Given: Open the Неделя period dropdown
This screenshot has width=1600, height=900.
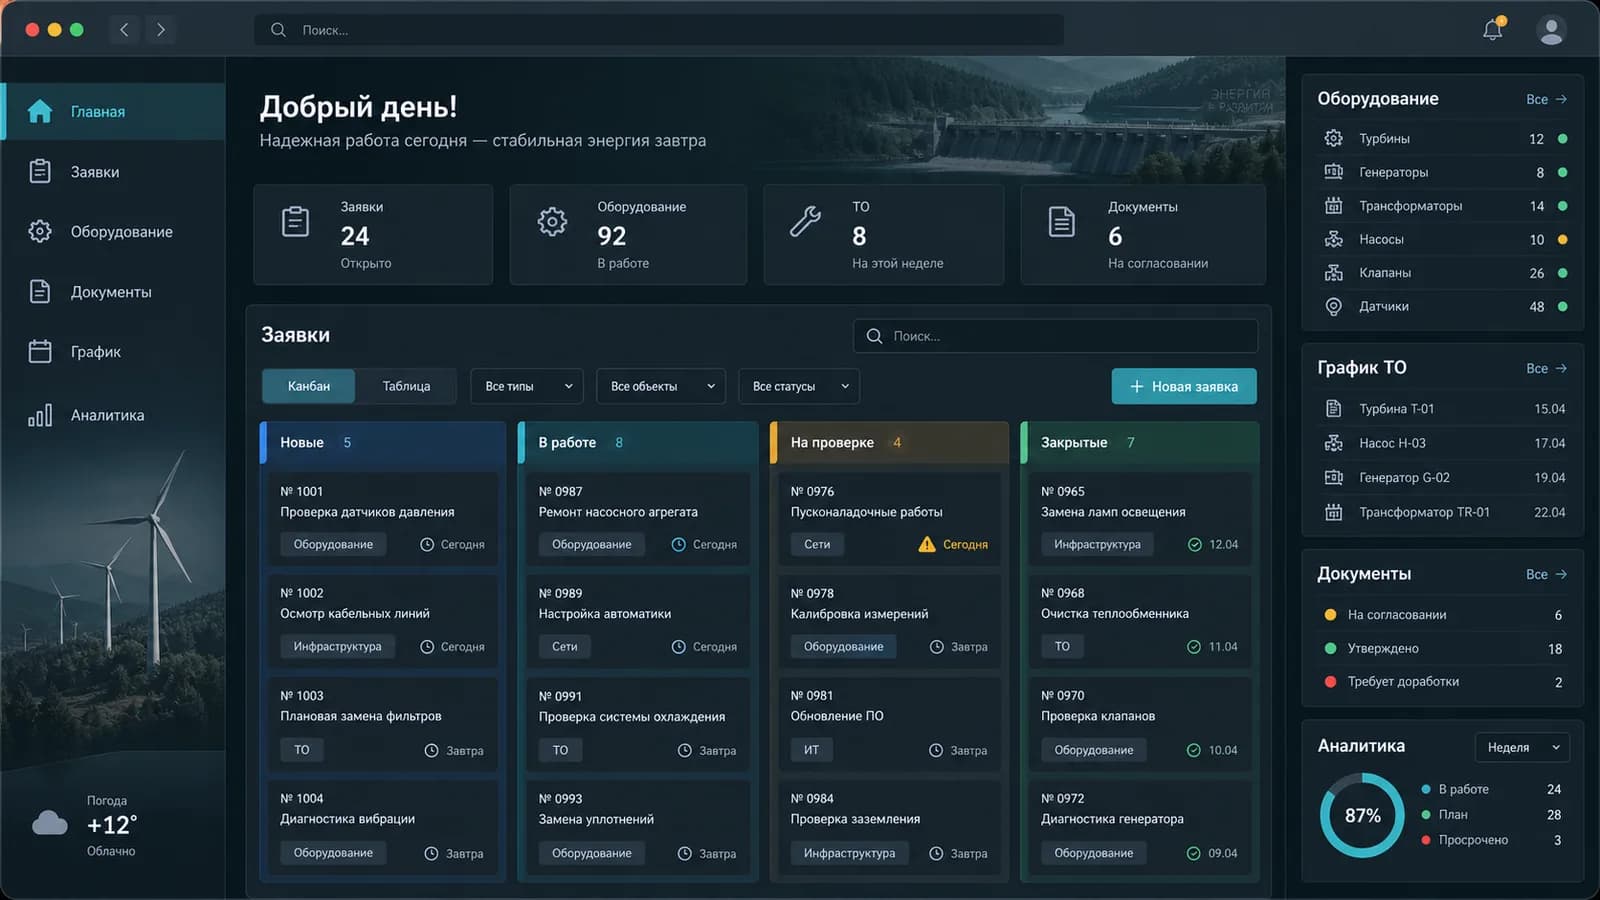Looking at the screenshot, I should pos(1522,747).
